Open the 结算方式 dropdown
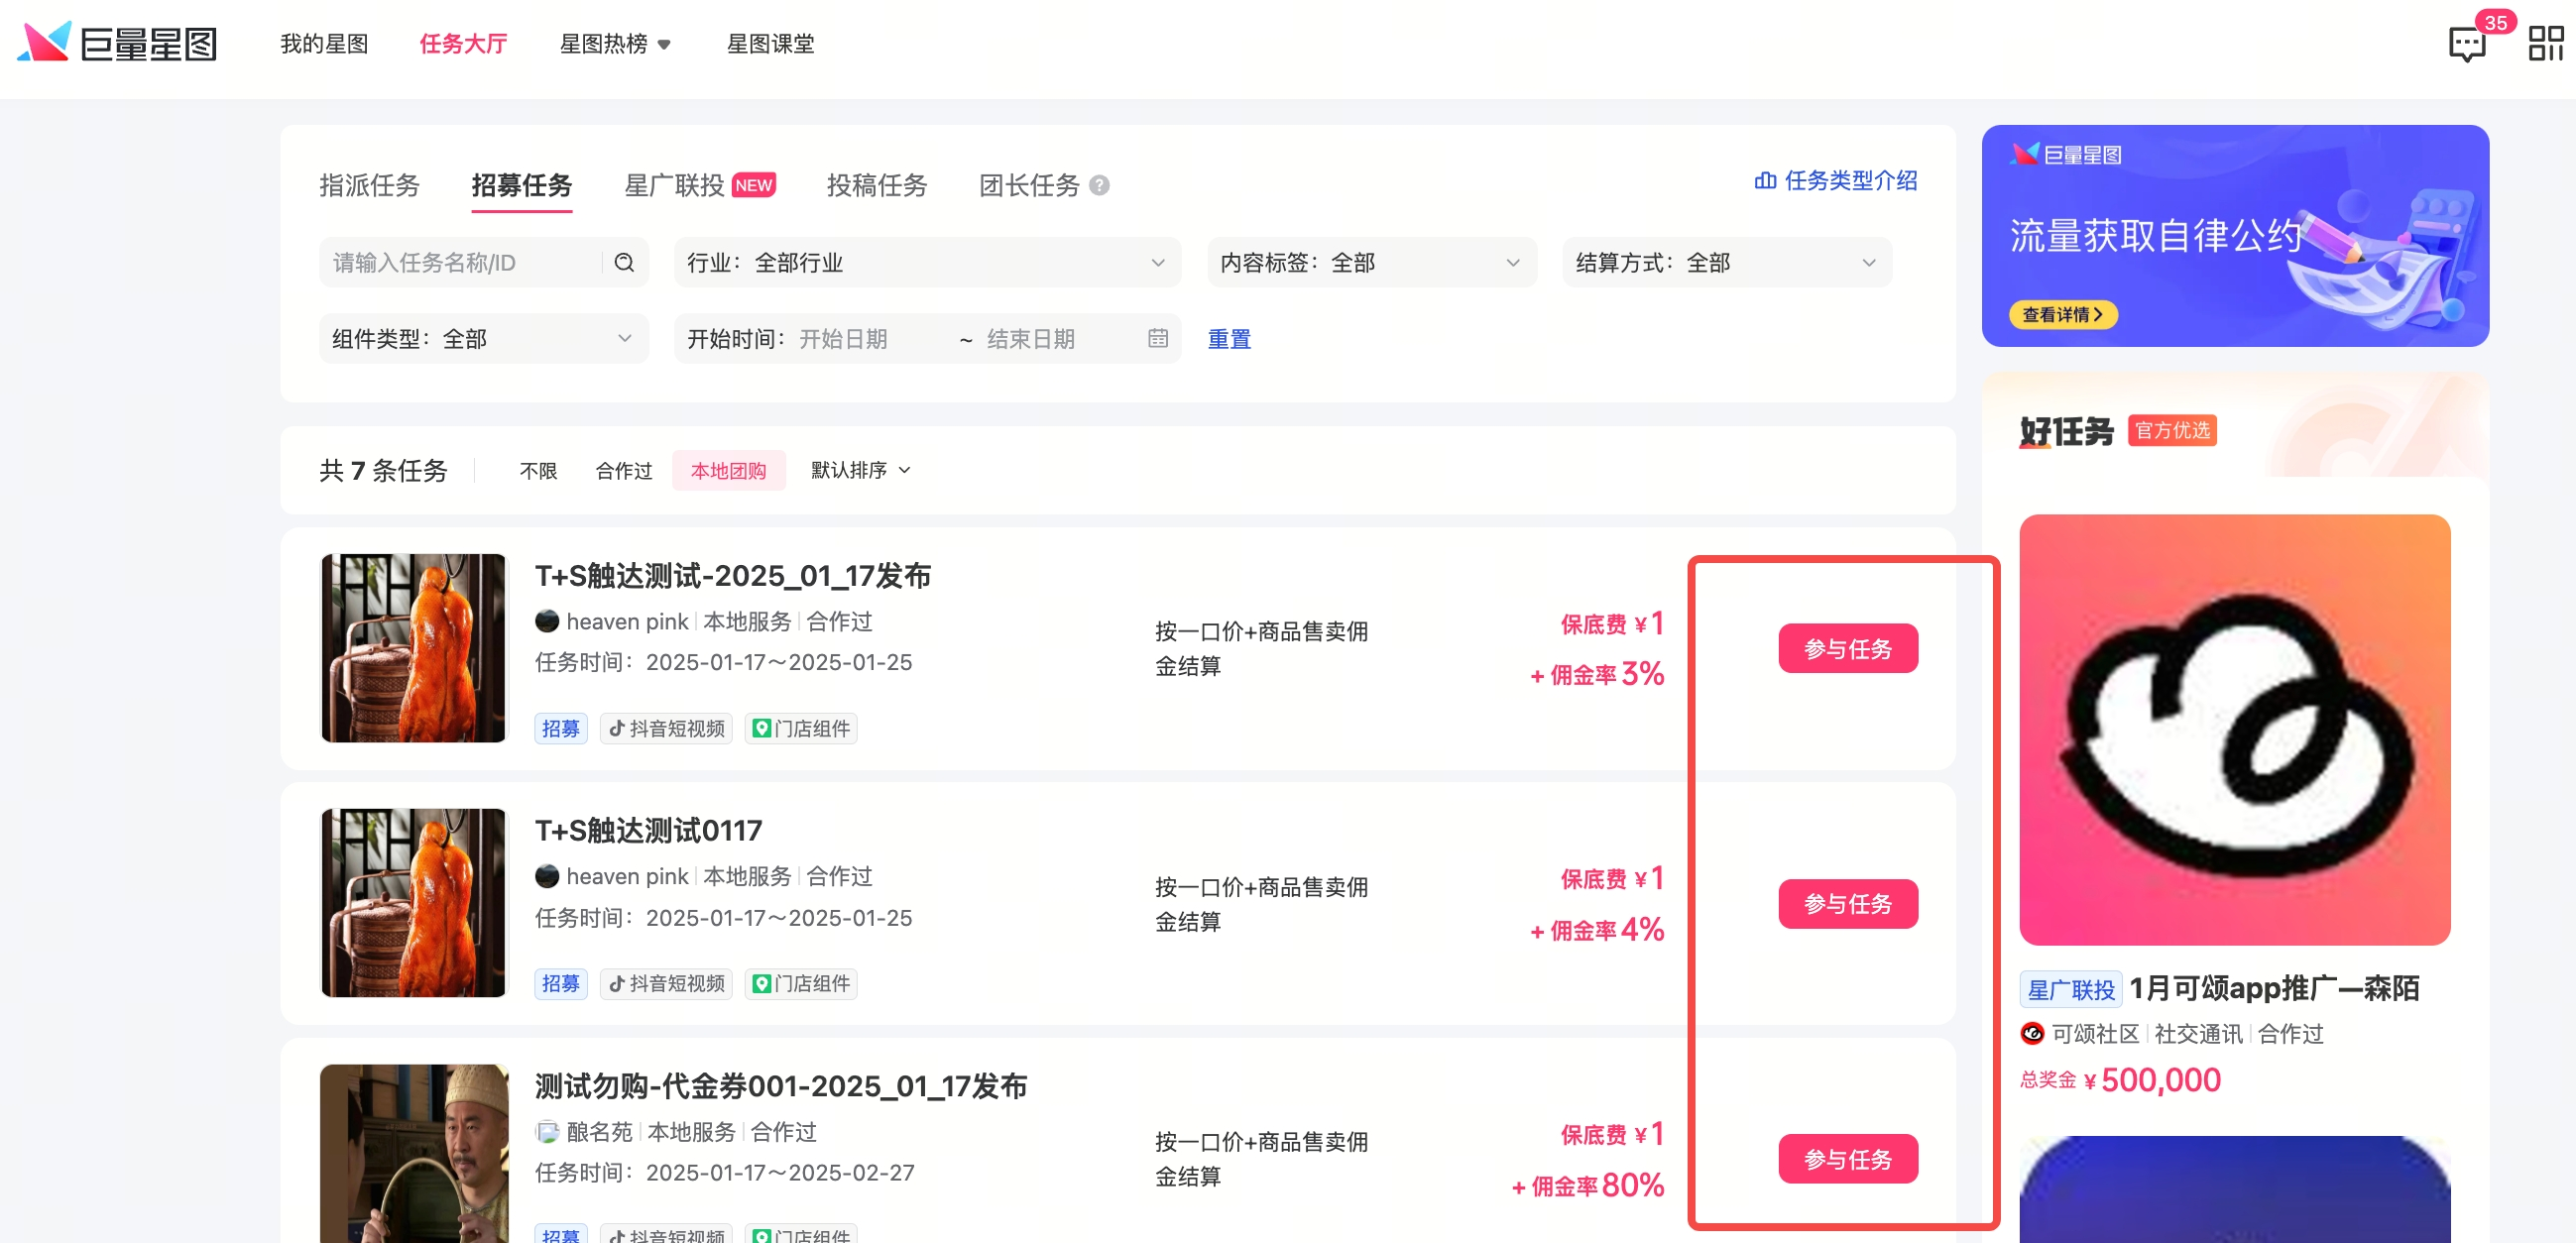Image resolution: width=2576 pixels, height=1243 pixels. pos(1727,262)
